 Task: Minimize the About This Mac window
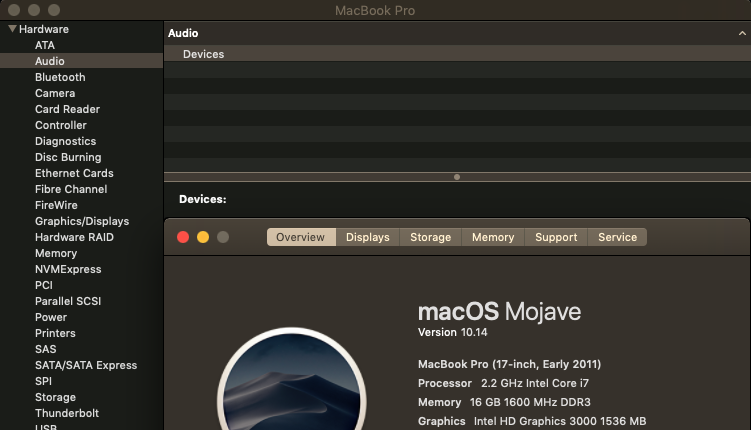click(203, 237)
